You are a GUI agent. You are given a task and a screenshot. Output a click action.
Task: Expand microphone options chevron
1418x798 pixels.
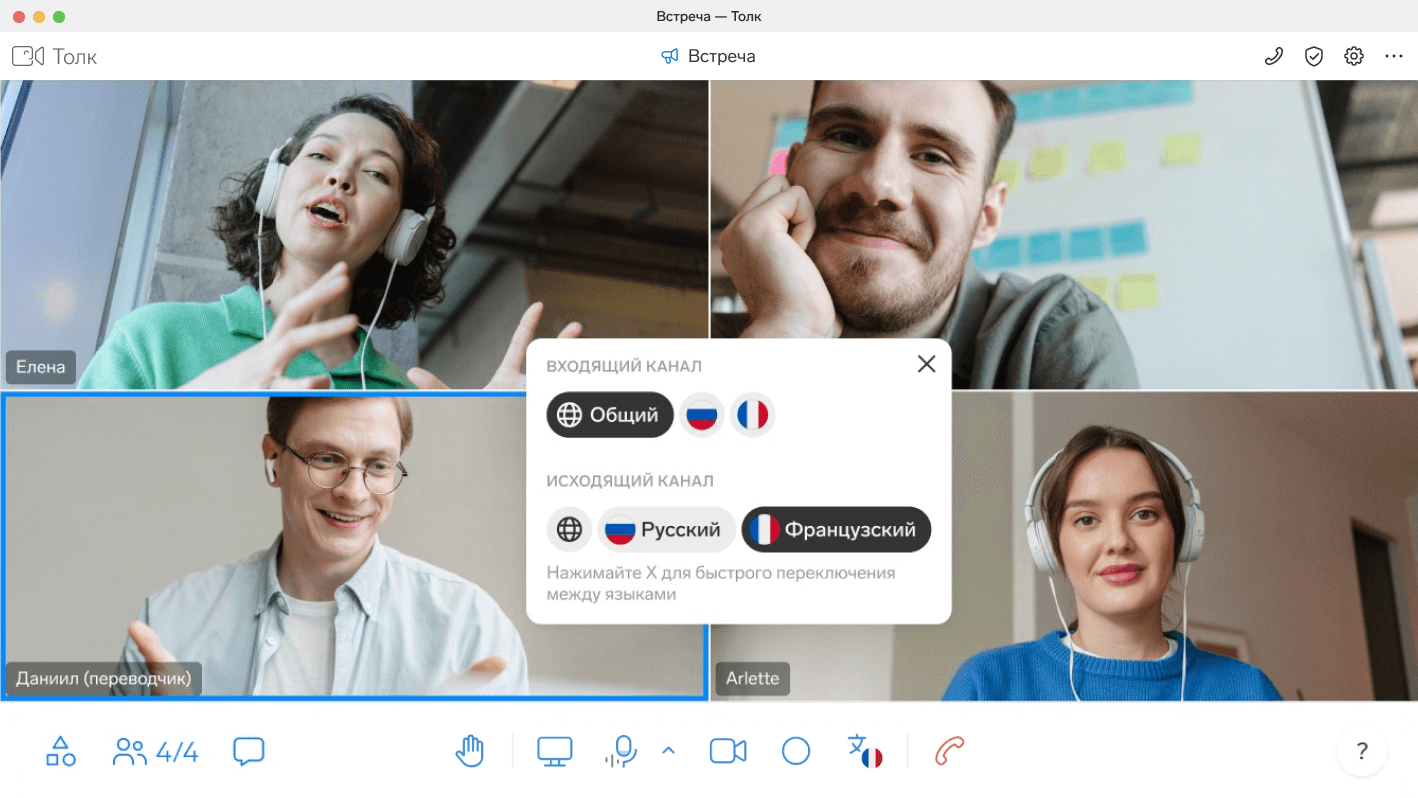(x=668, y=751)
